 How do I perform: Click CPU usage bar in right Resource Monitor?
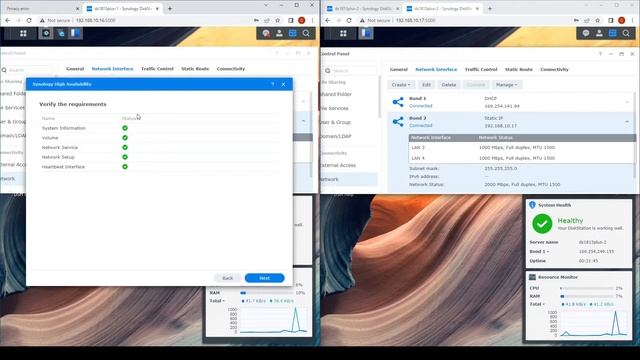point(587,288)
